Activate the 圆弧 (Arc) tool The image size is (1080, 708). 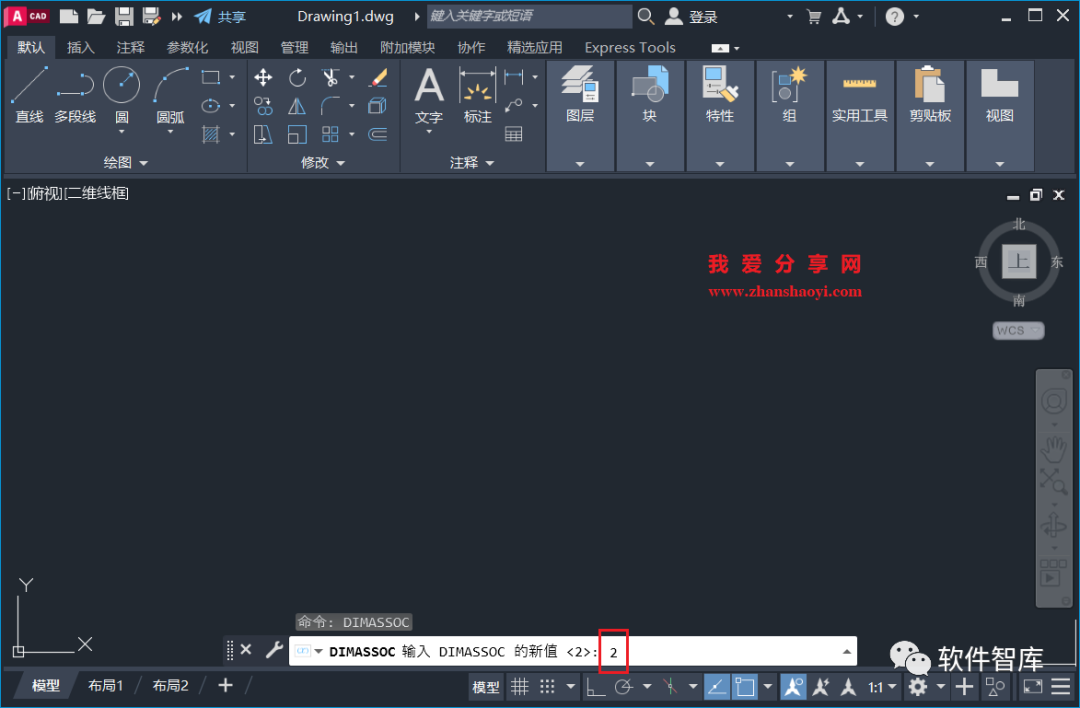170,95
